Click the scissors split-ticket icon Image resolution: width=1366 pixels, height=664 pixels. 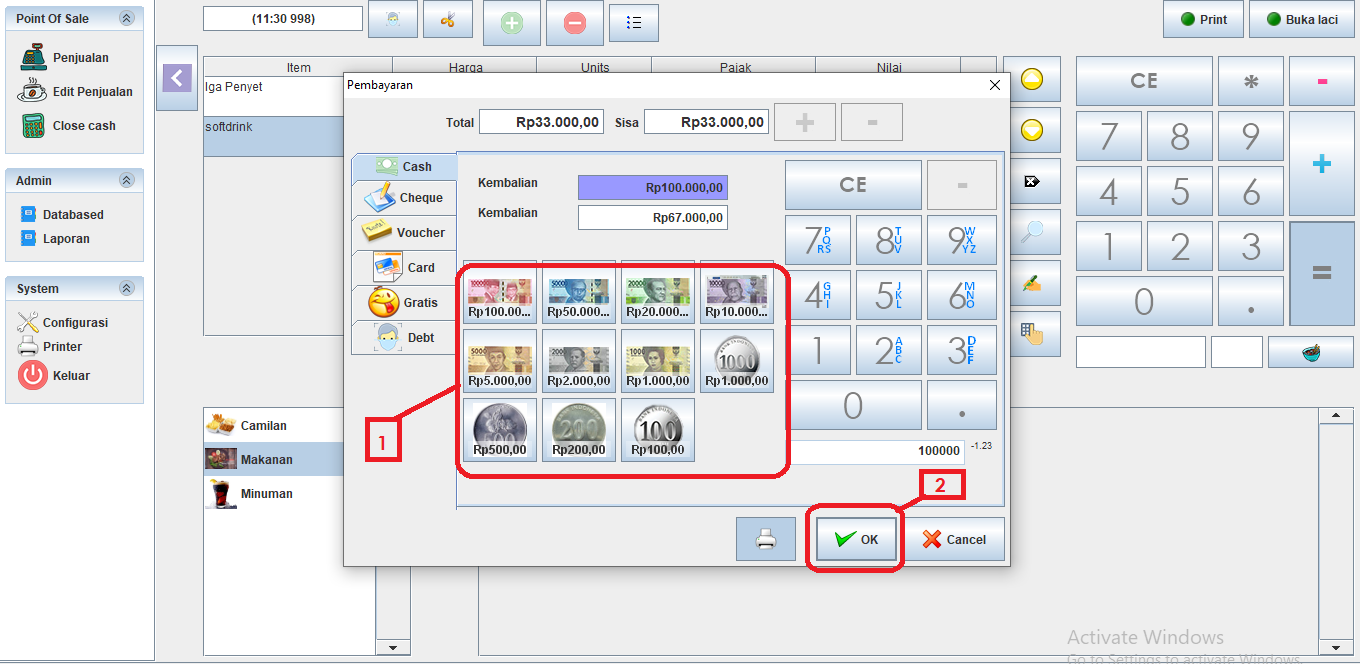447,20
